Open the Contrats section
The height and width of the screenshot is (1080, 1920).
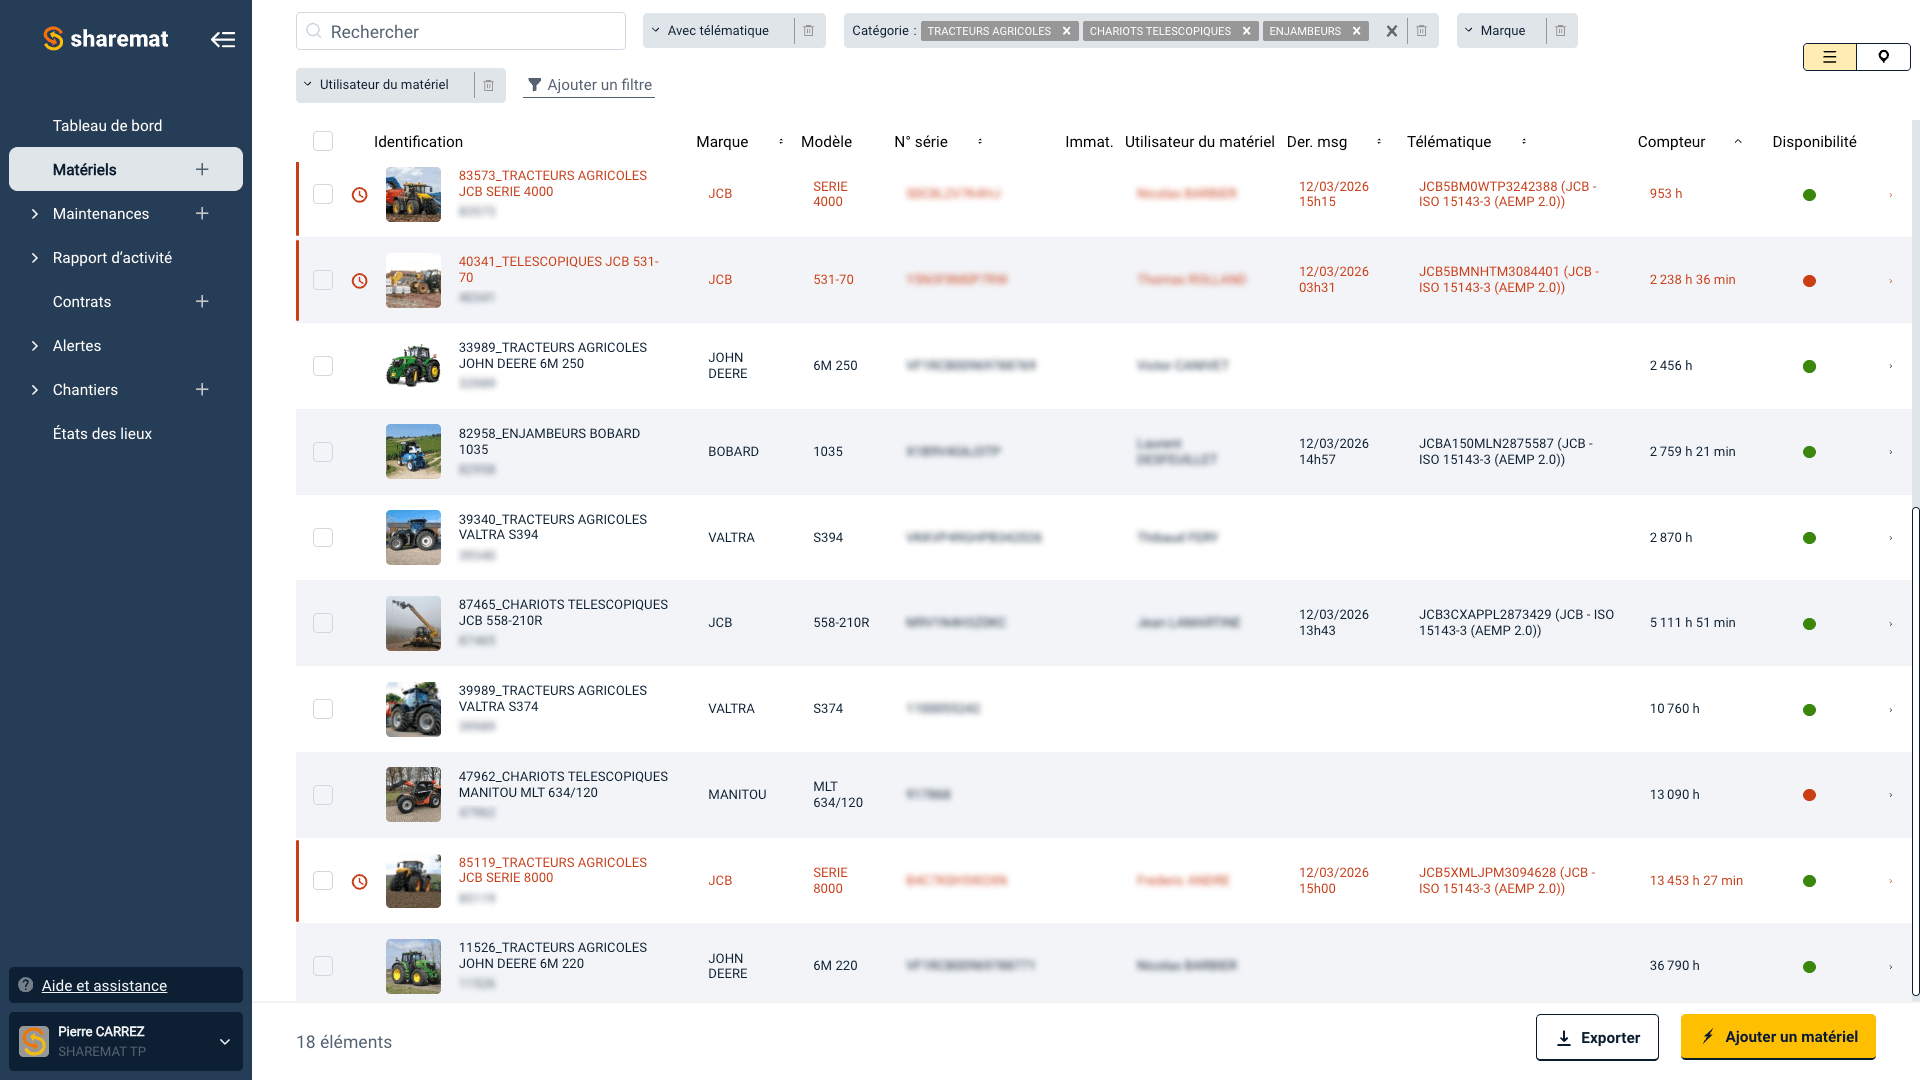(82, 302)
